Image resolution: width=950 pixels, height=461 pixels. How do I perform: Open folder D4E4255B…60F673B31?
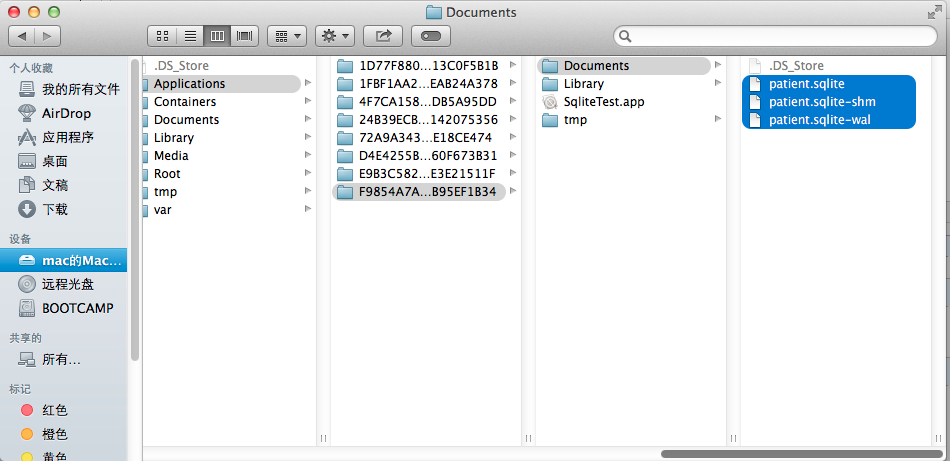point(417,156)
